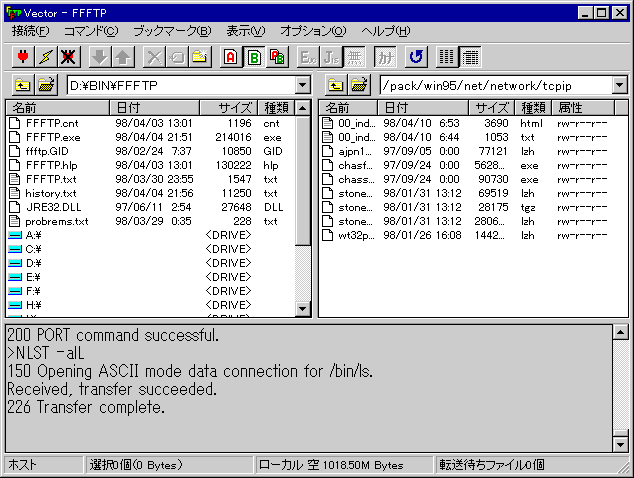Open the オプション(O) menu
The height and width of the screenshot is (478, 634).
coord(313,31)
